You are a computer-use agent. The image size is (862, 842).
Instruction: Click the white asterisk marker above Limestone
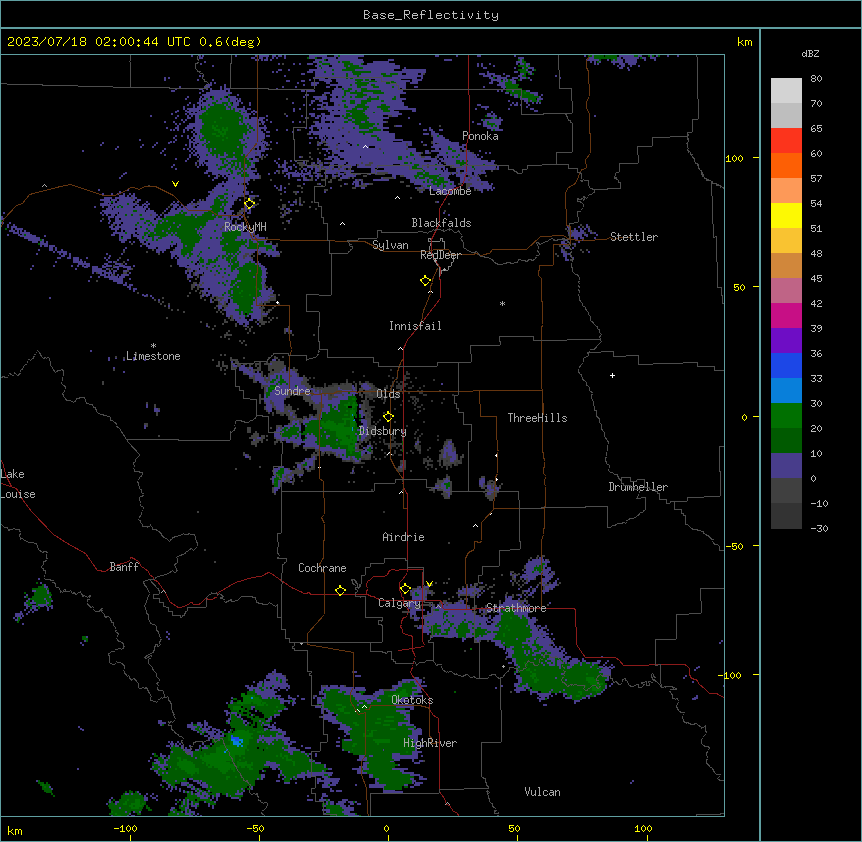154,346
